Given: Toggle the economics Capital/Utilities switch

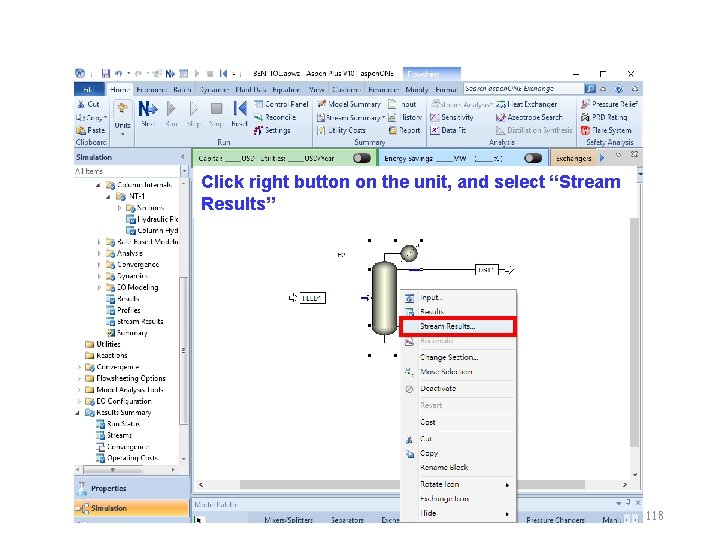Looking at the screenshot, I should (362, 158).
